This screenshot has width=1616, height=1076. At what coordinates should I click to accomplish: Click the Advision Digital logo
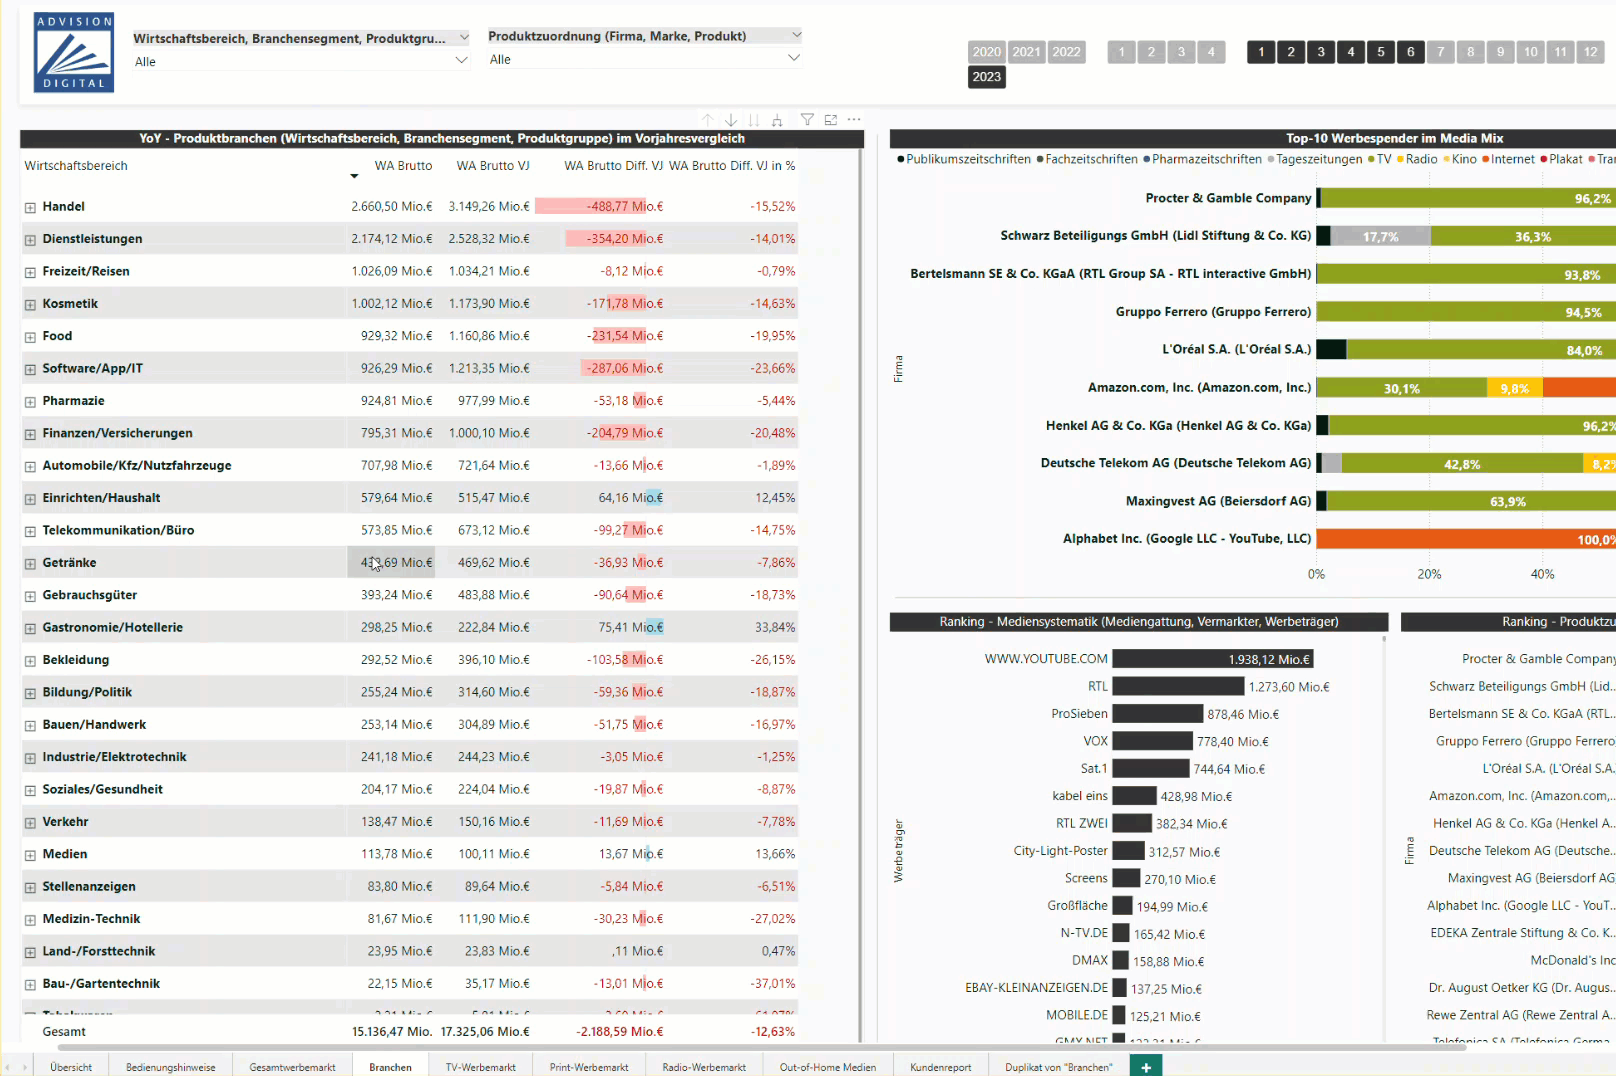pyautogui.click(x=74, y=53)
